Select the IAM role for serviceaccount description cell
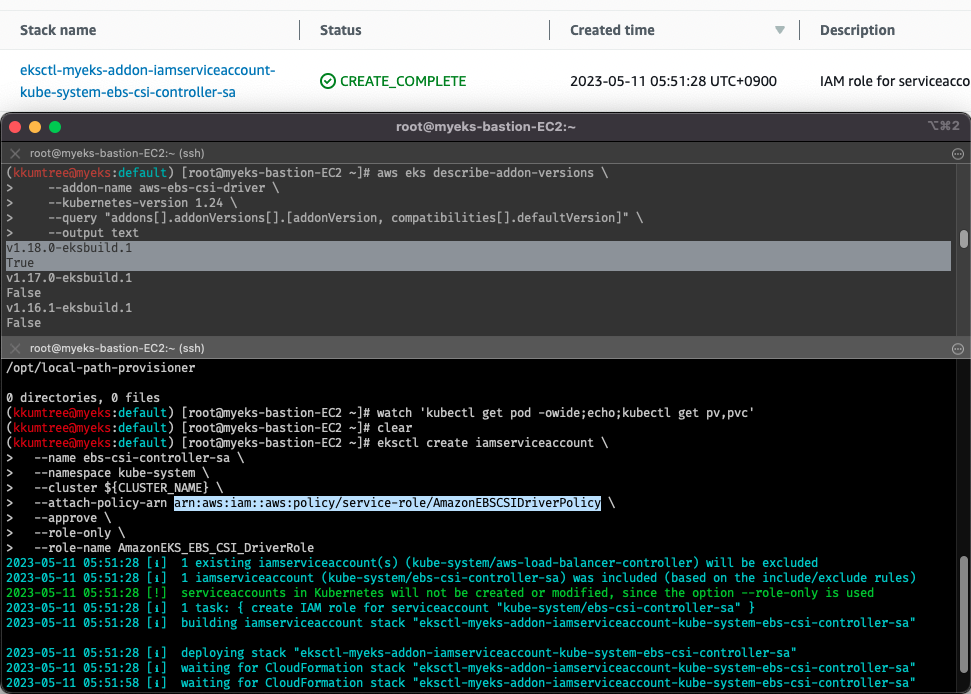 click(895, 81)
